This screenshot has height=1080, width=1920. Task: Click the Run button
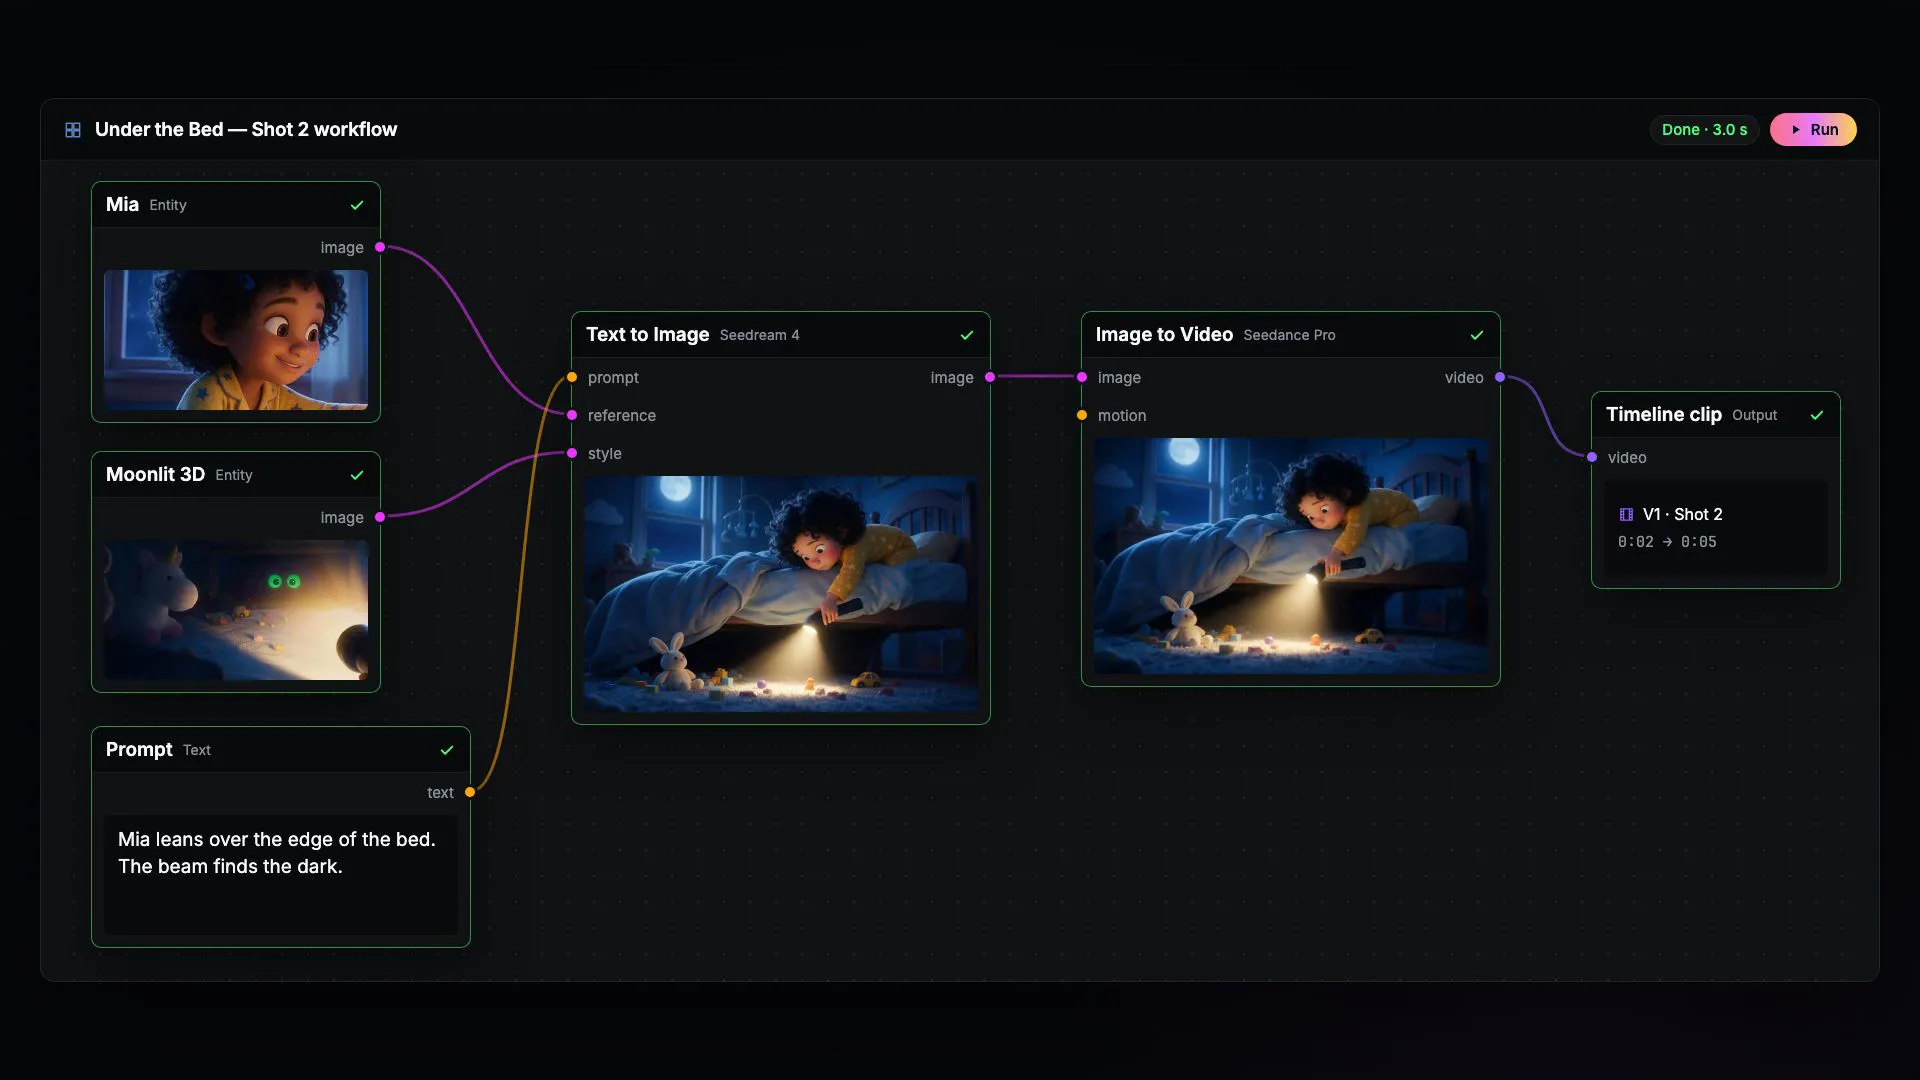pos(1813,130)
